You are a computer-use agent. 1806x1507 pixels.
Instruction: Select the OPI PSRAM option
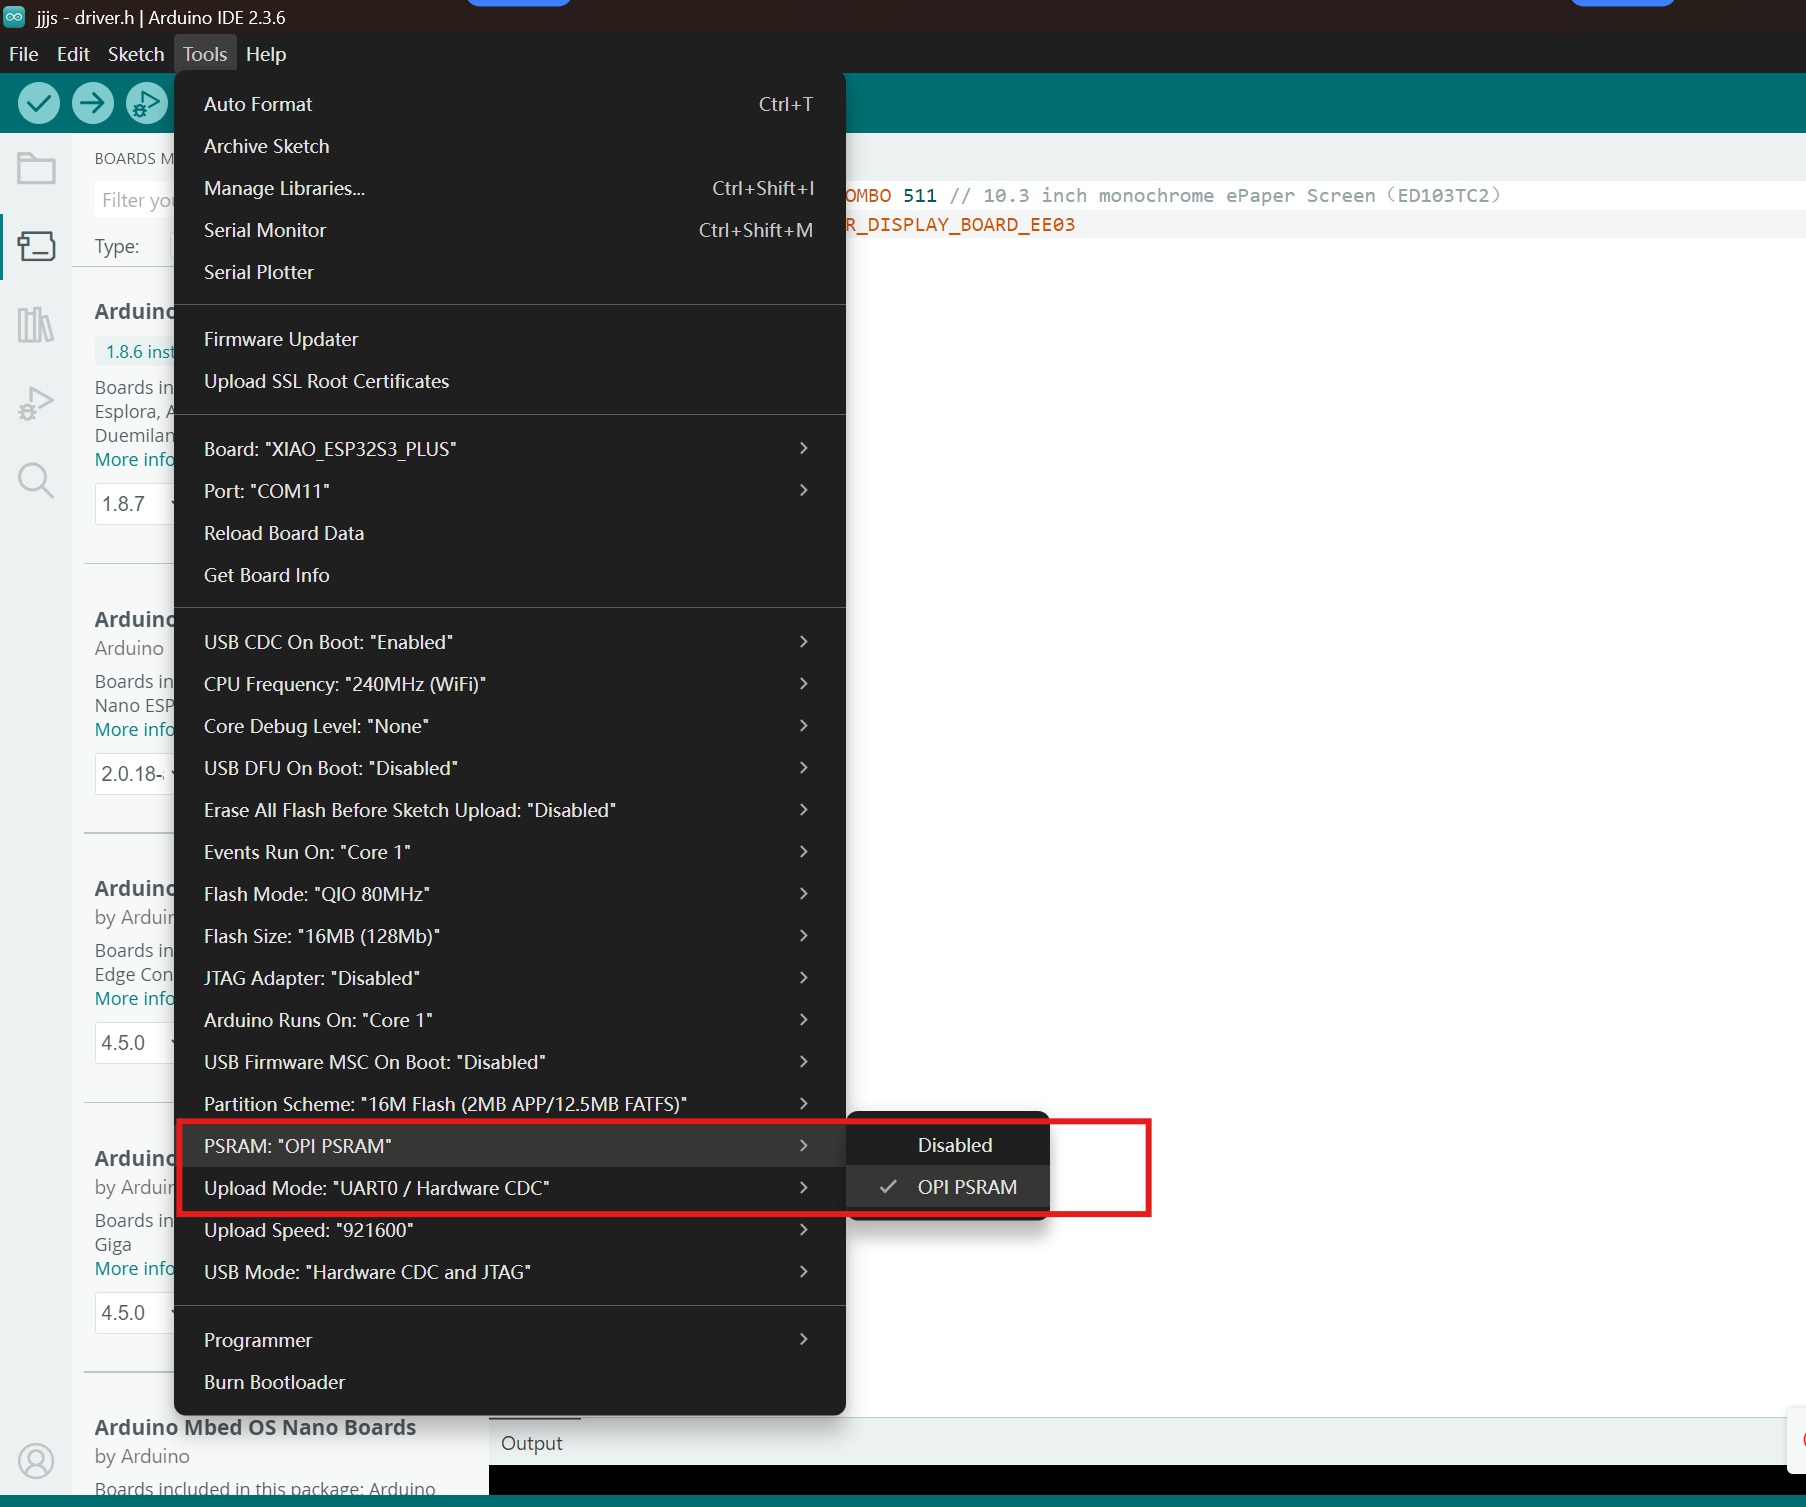pos(966,1187)
